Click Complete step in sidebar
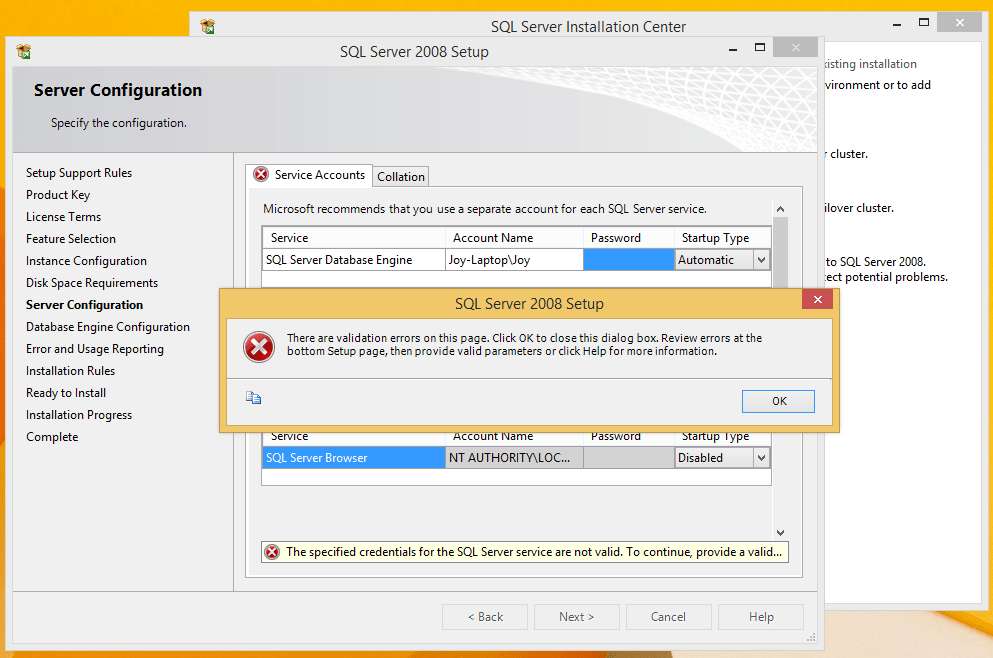Image resolution: width=993 pixels, height=658 pixels. pyautogui.click(x=52, y=437)
